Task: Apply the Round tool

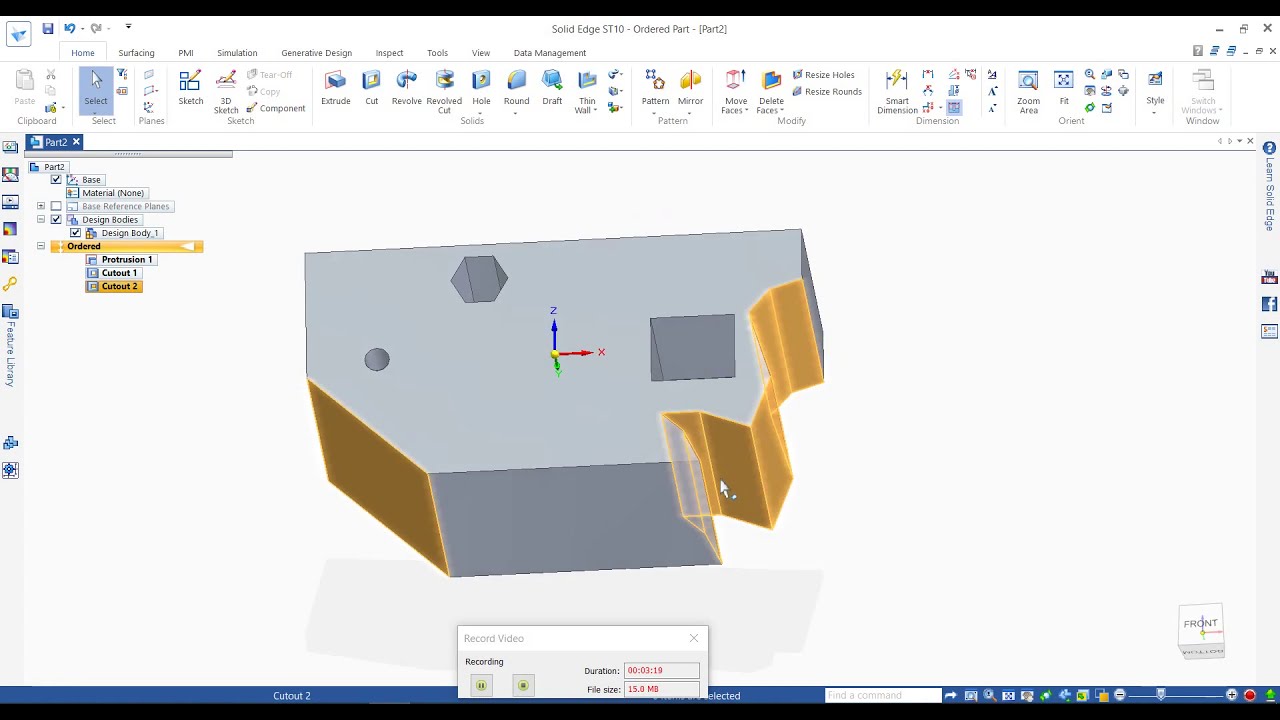Action: [x=516, y=88]
